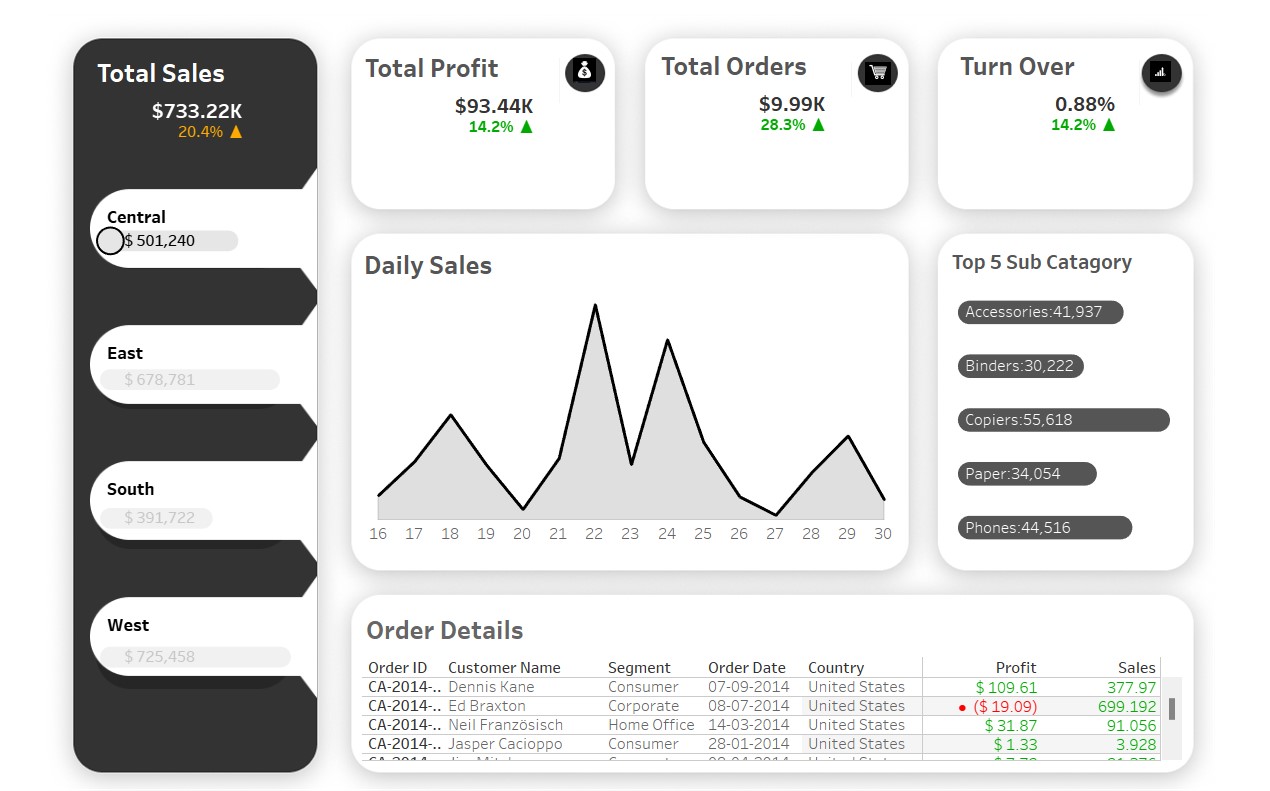Image resolution: width=1270 pixels, height=791 pixels.
Task: Select the Accessories sub-category bar
Action: pos(1040,312)
